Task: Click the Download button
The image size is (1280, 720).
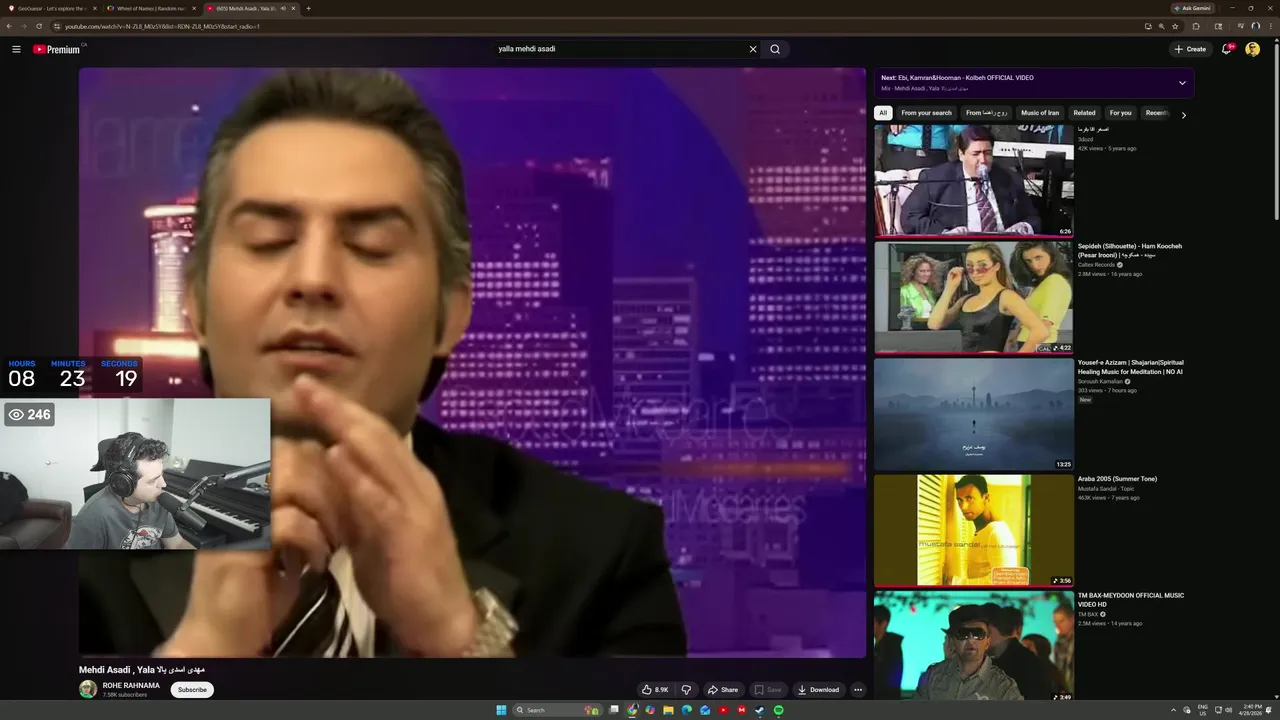Action: (x=818, y=690)
